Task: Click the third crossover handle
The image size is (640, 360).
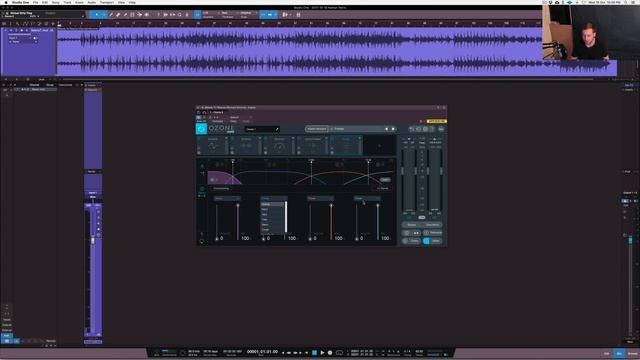Action: click(x=368, y=161)
